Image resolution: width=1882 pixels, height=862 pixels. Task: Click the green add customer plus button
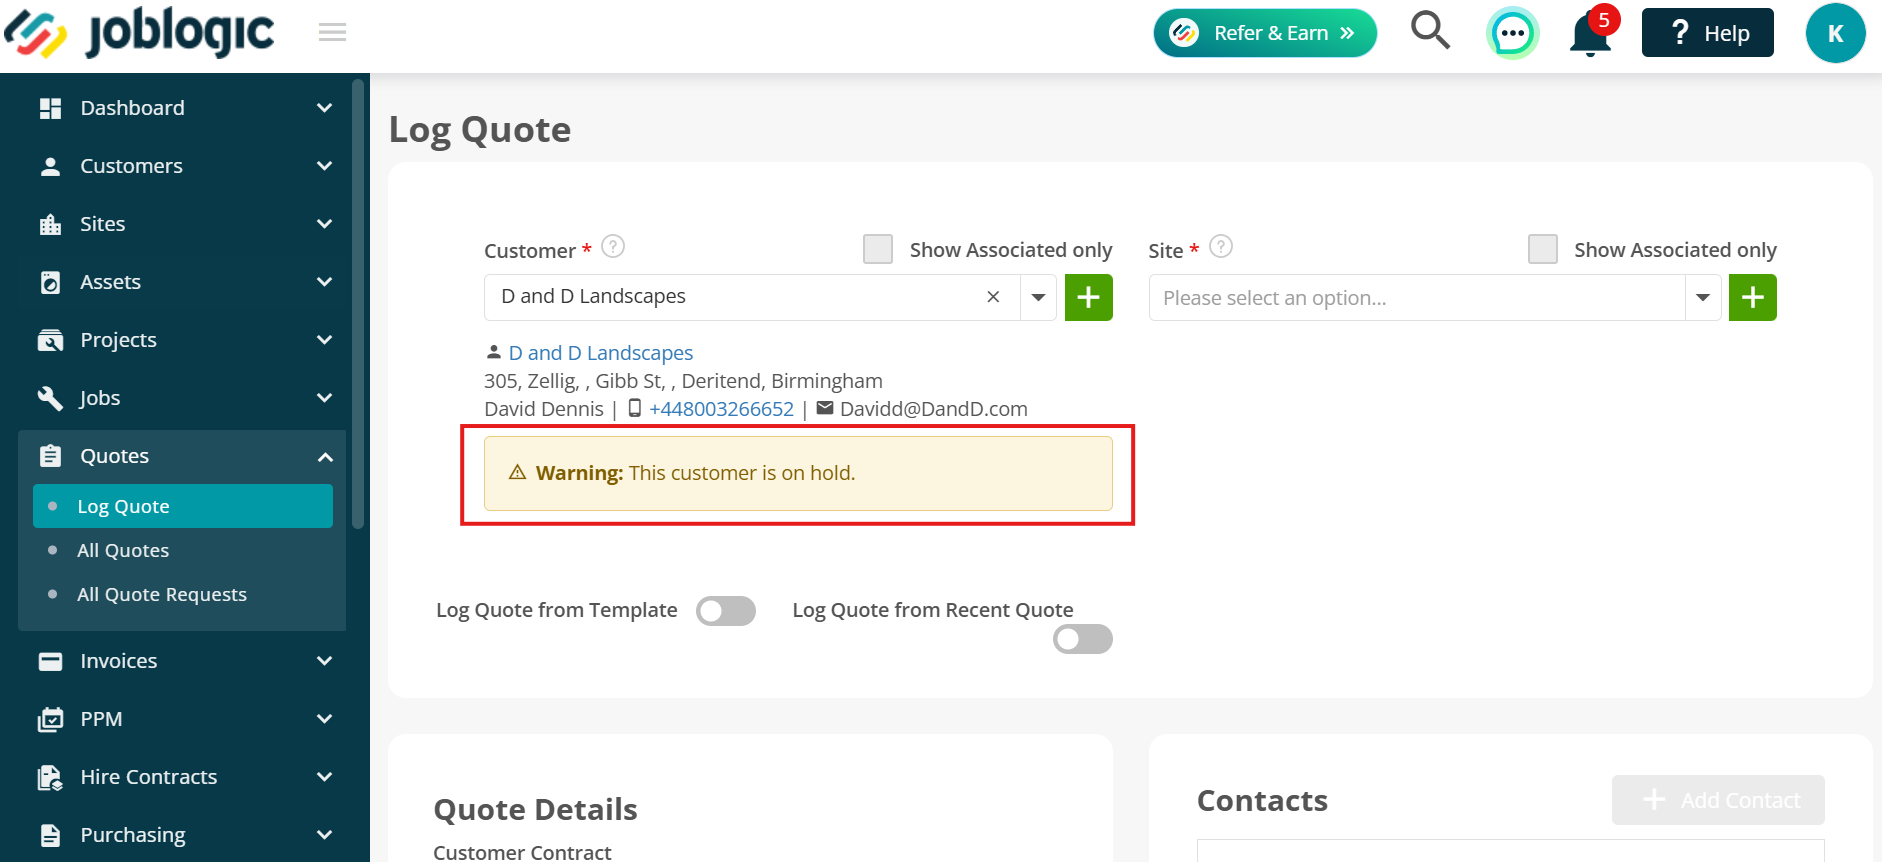[x=1088, y=298]
